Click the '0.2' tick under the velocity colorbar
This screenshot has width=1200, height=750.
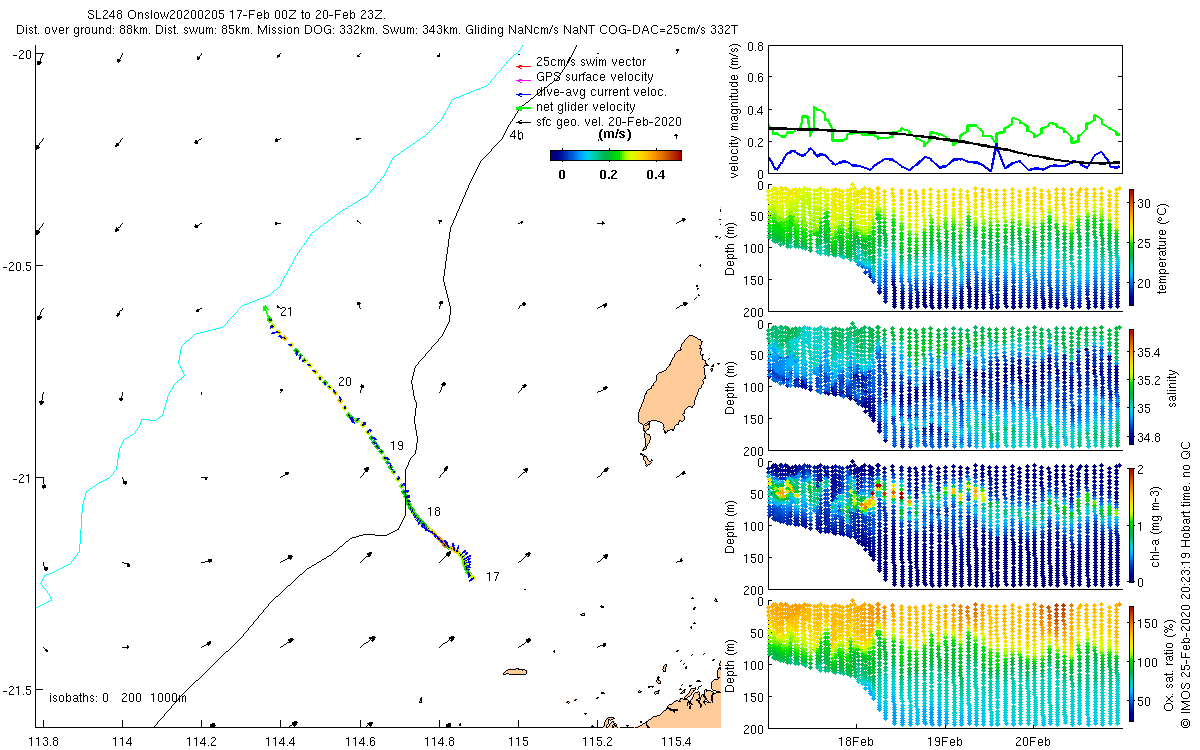click(x=608, y=175)
